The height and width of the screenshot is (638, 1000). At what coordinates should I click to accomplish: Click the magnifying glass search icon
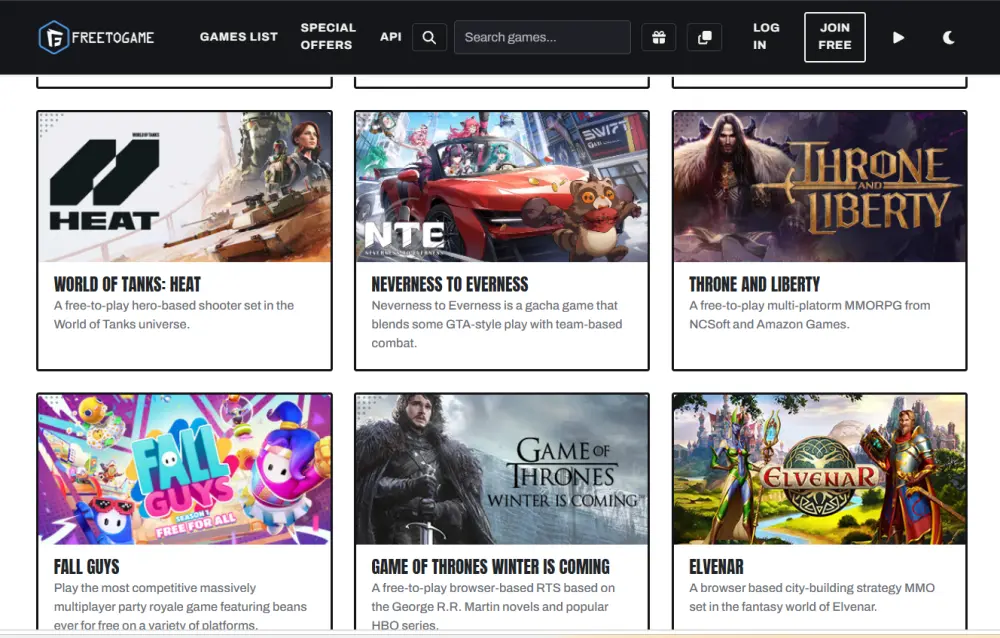coord(429,38)
